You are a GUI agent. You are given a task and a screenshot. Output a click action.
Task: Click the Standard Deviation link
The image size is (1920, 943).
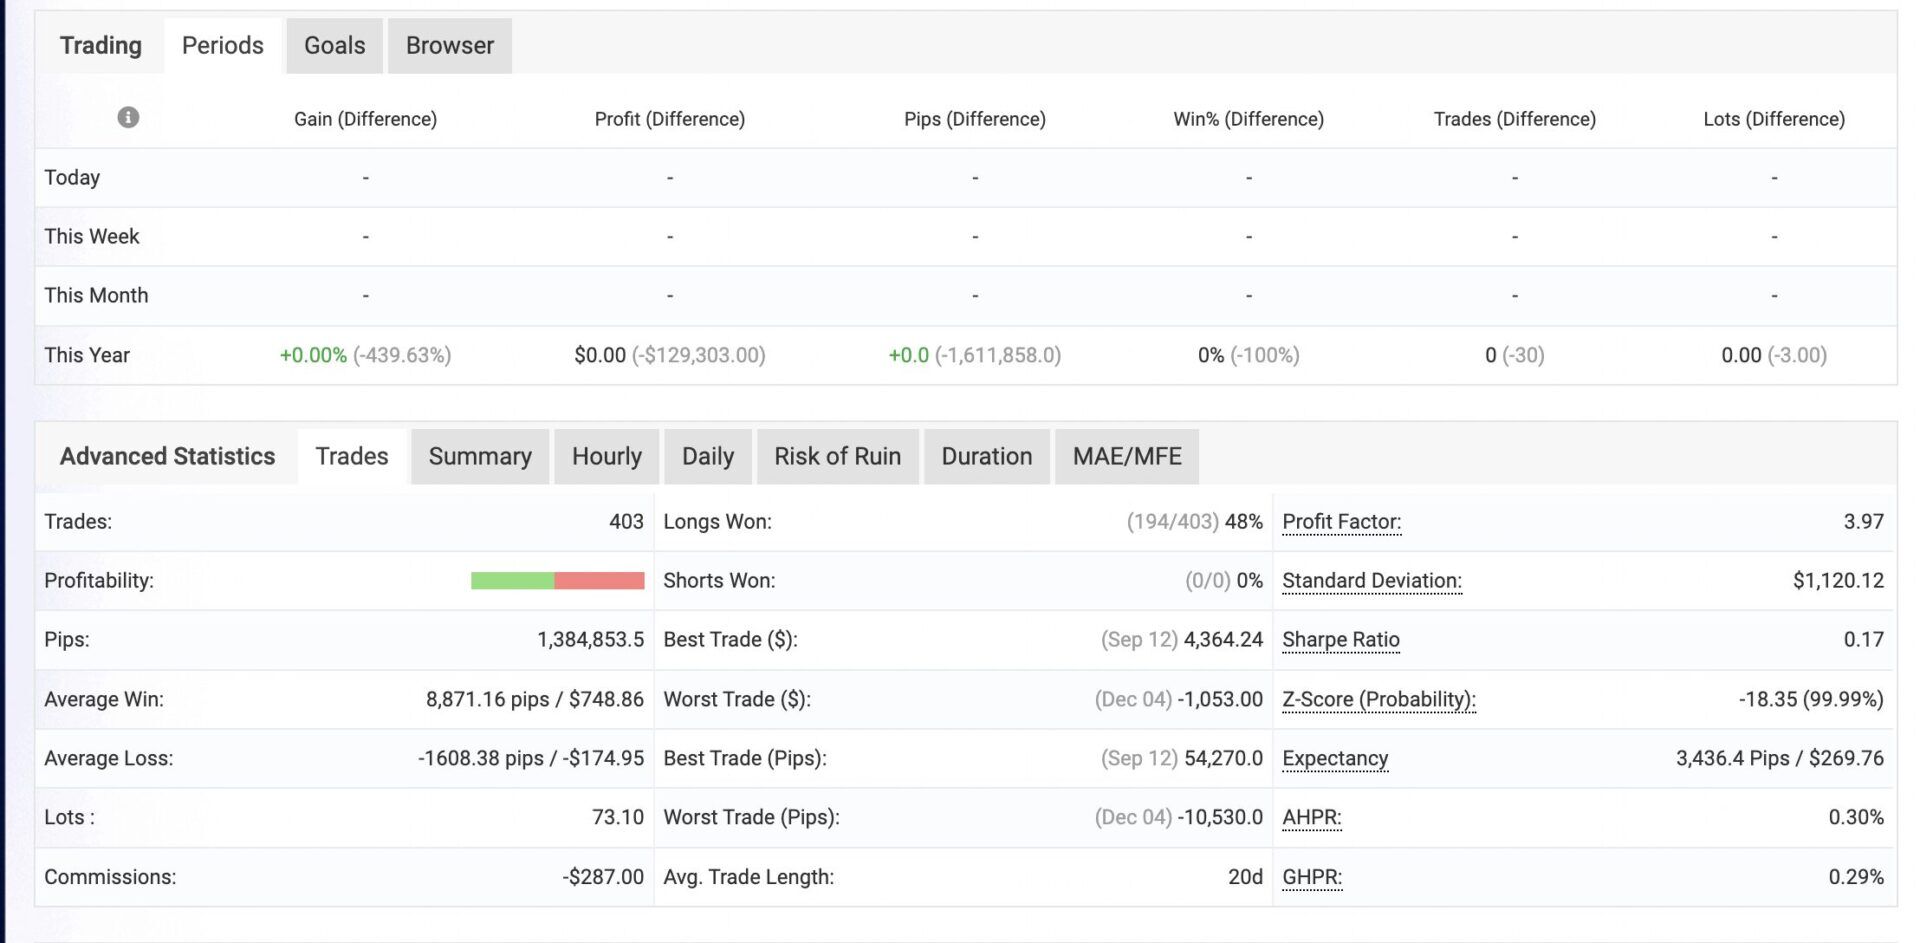click(x=1371, y=580)
